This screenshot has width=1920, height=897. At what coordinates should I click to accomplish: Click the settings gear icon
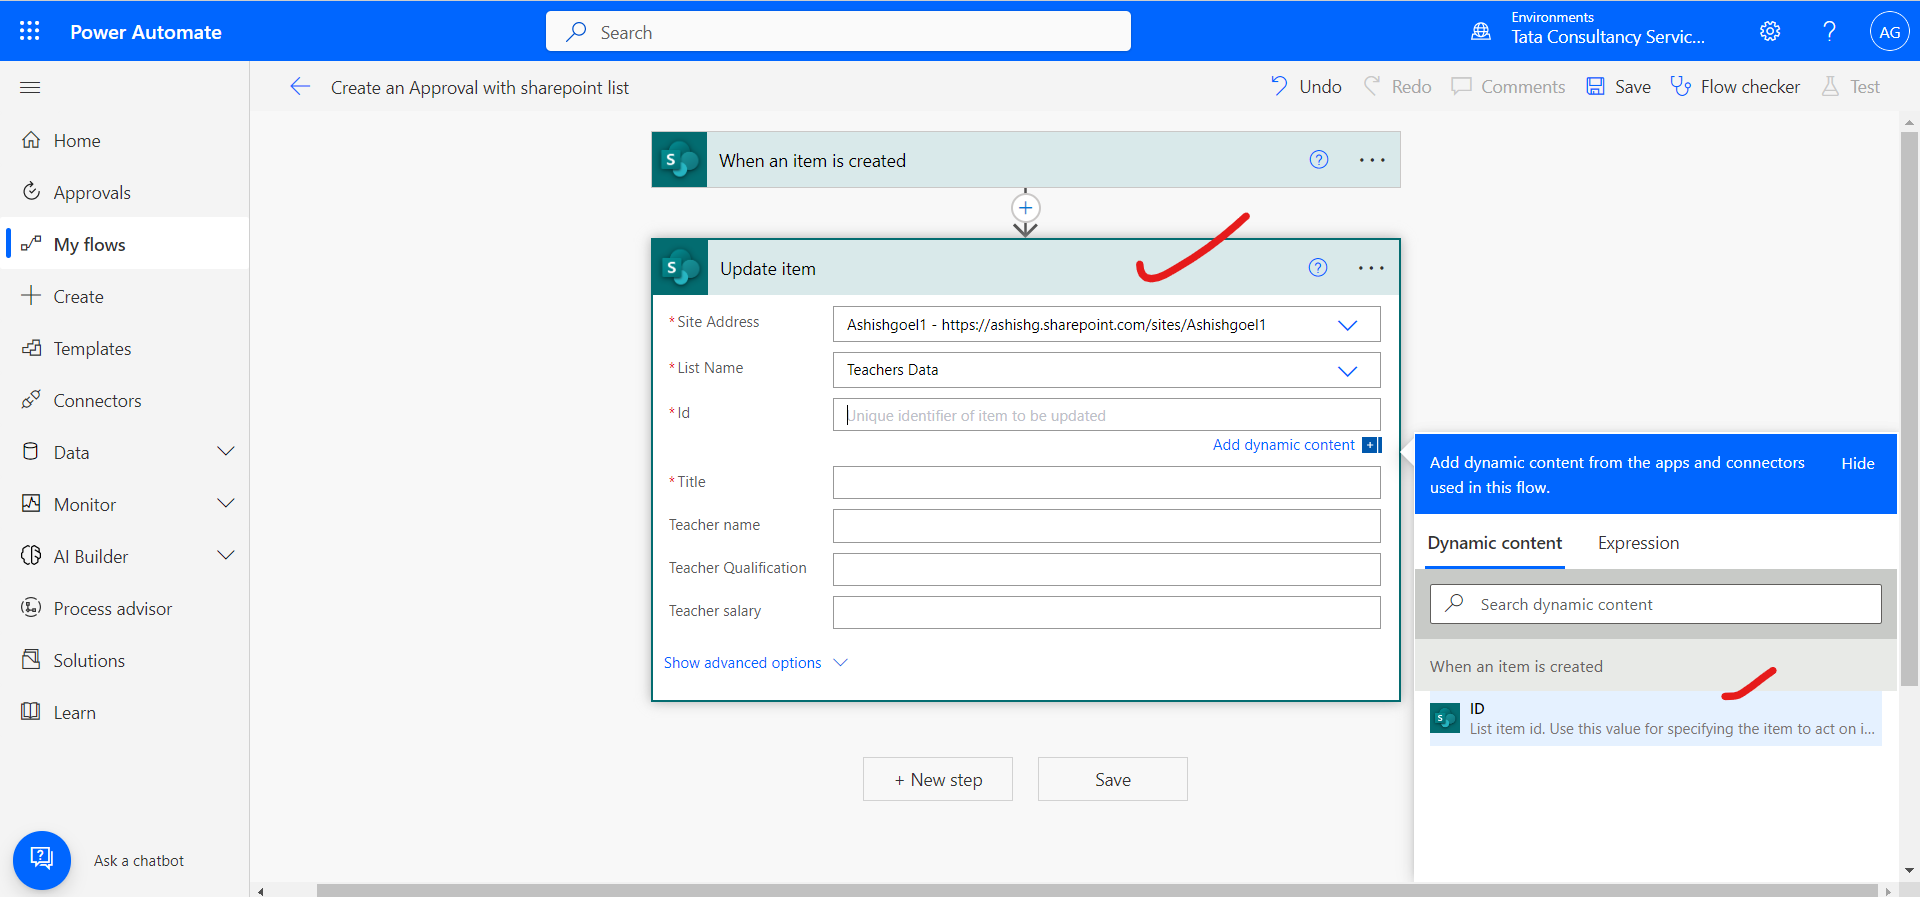[x=1769, y=31]
